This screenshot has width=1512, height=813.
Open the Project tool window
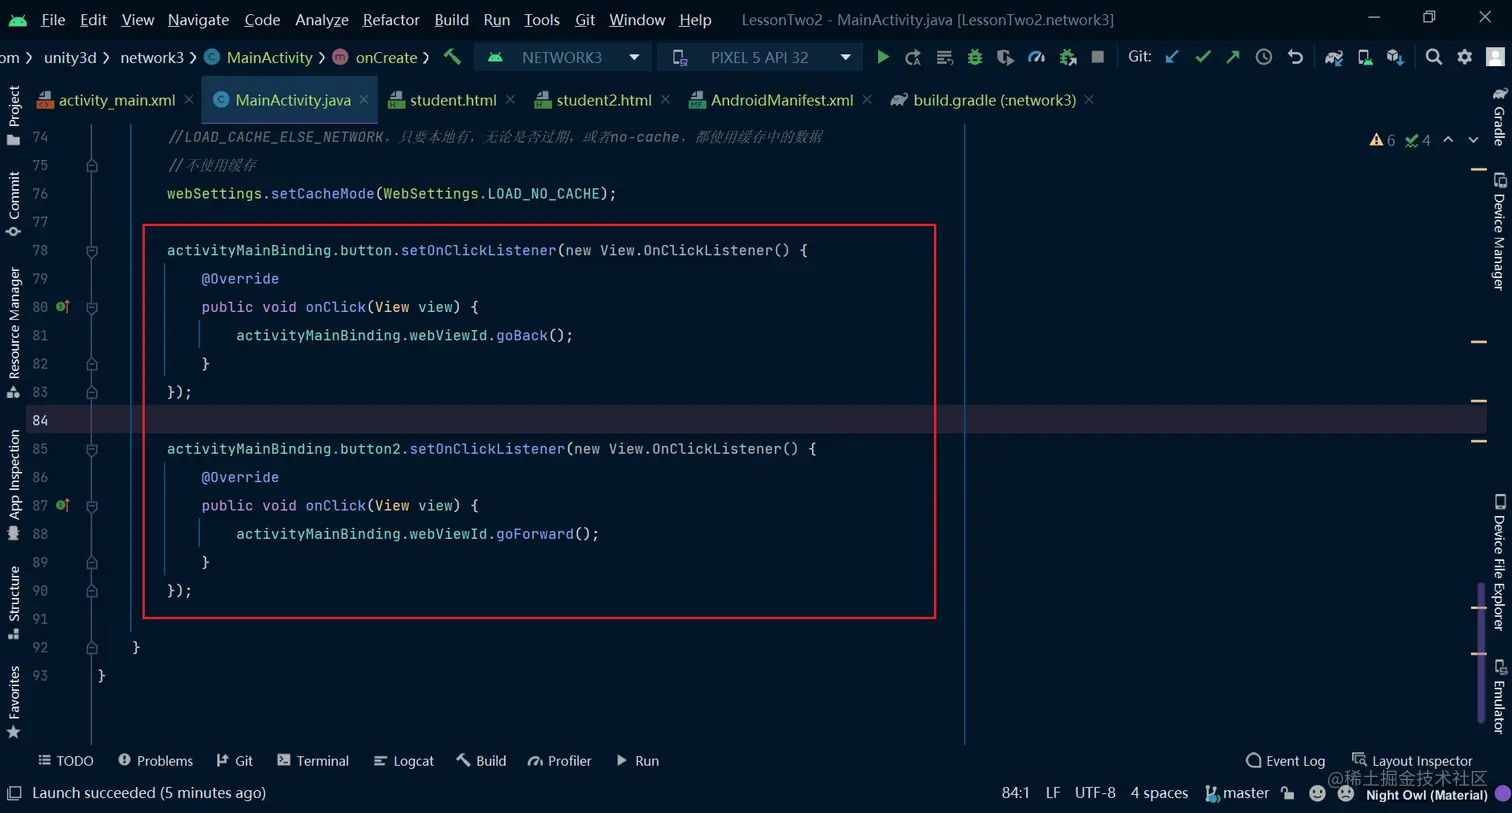[14, 114]
